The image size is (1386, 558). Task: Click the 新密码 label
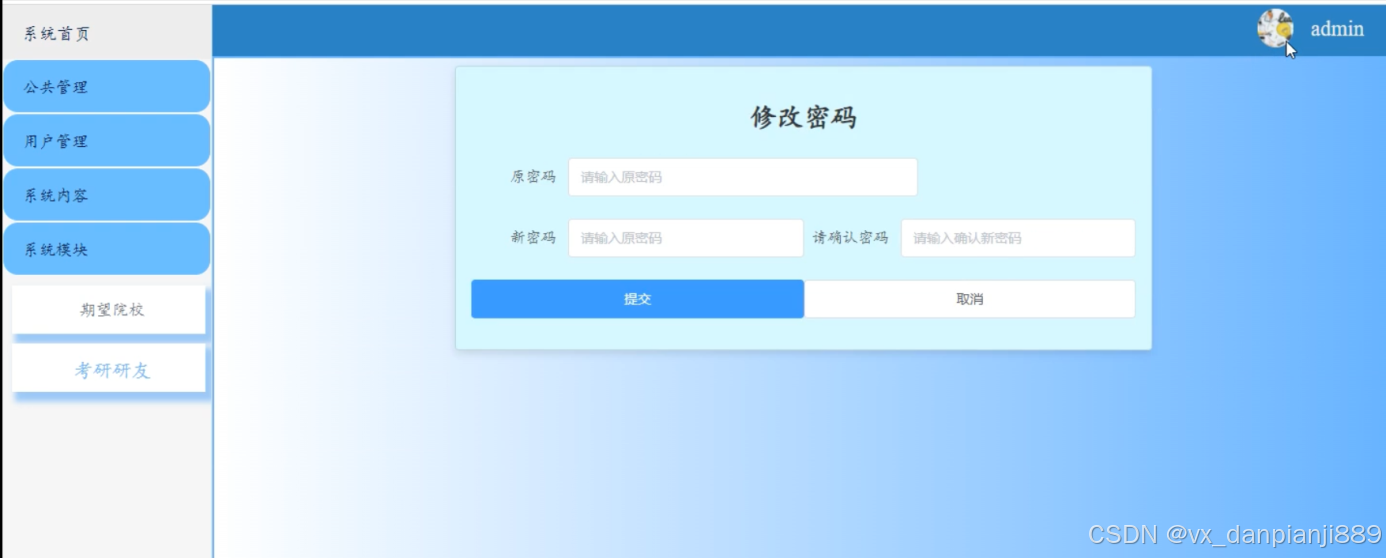(533, 238)
